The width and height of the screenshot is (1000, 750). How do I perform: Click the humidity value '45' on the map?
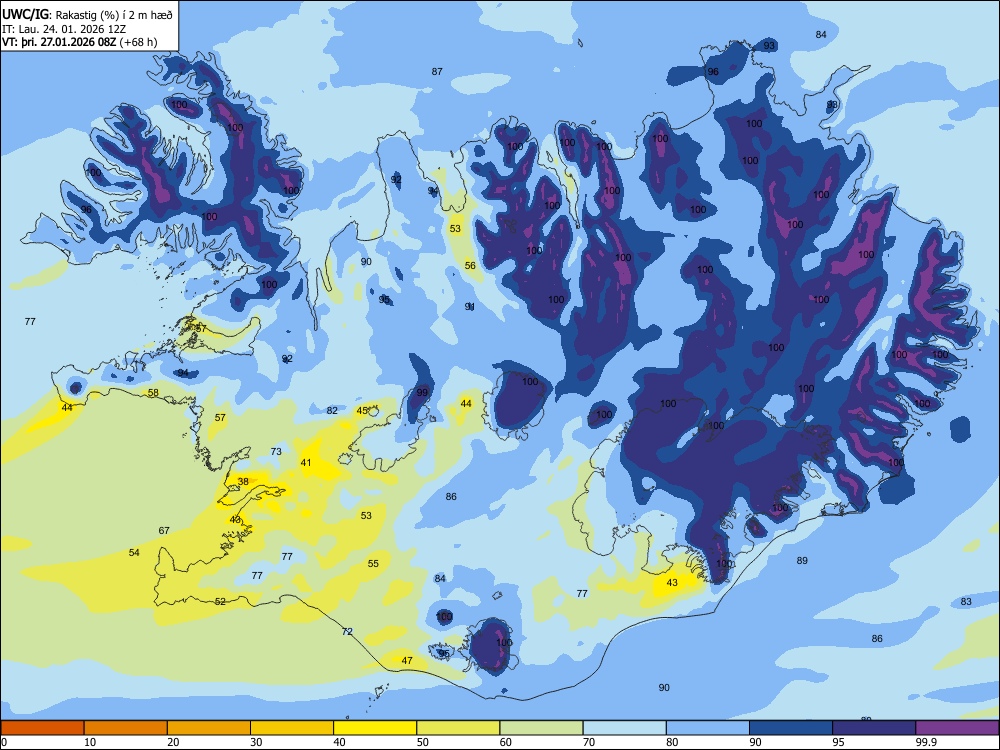click(362, 411)
